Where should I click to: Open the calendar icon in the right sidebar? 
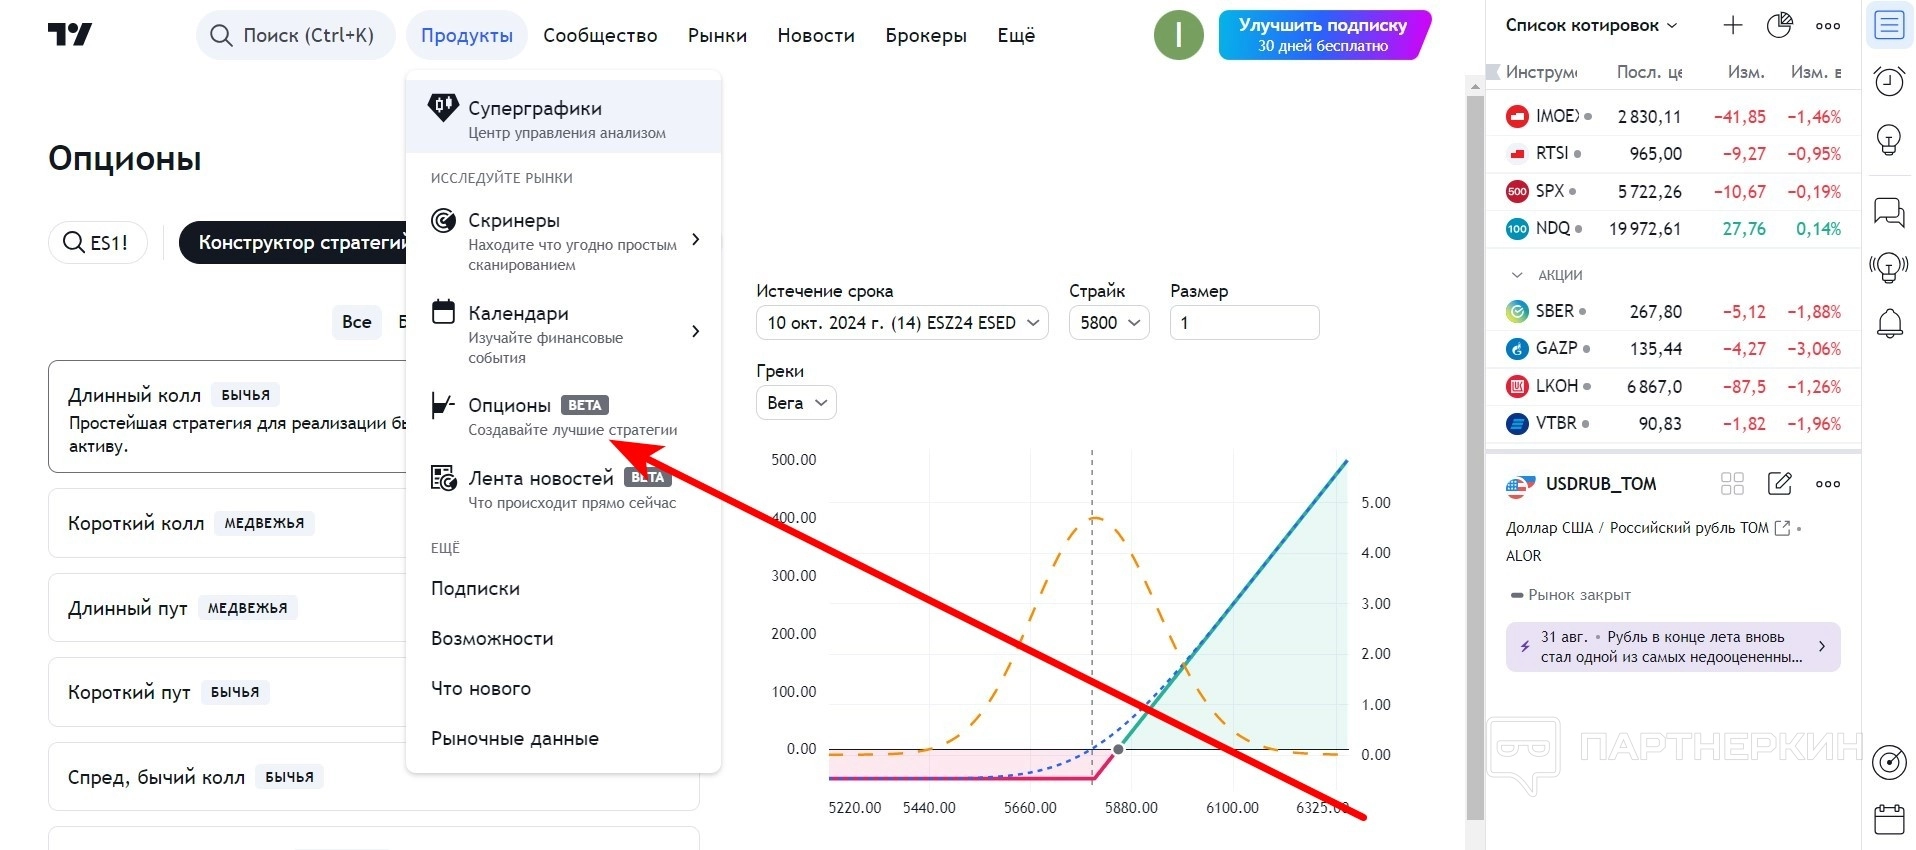[x=1889, y=820]
